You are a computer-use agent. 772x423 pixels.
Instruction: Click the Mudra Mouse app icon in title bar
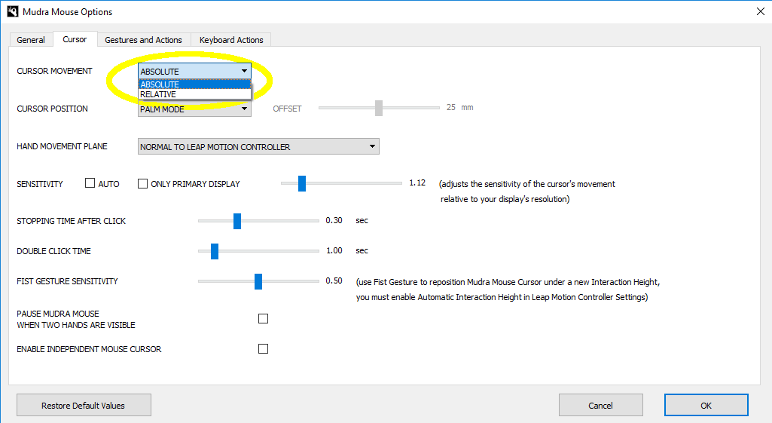click(x=12, y=11)
